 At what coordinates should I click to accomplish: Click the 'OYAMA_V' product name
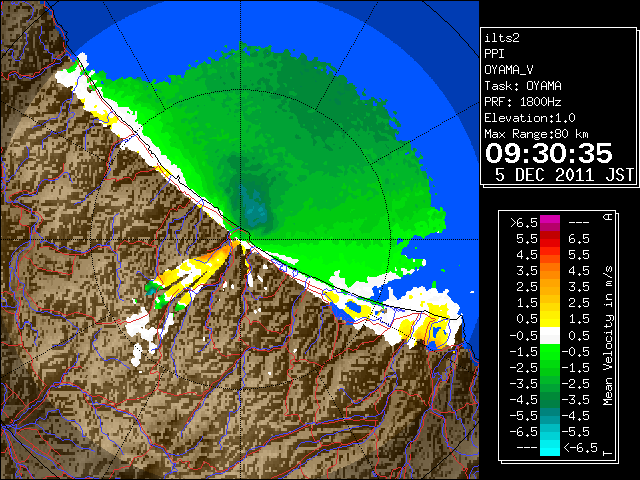tap(509, 70)
